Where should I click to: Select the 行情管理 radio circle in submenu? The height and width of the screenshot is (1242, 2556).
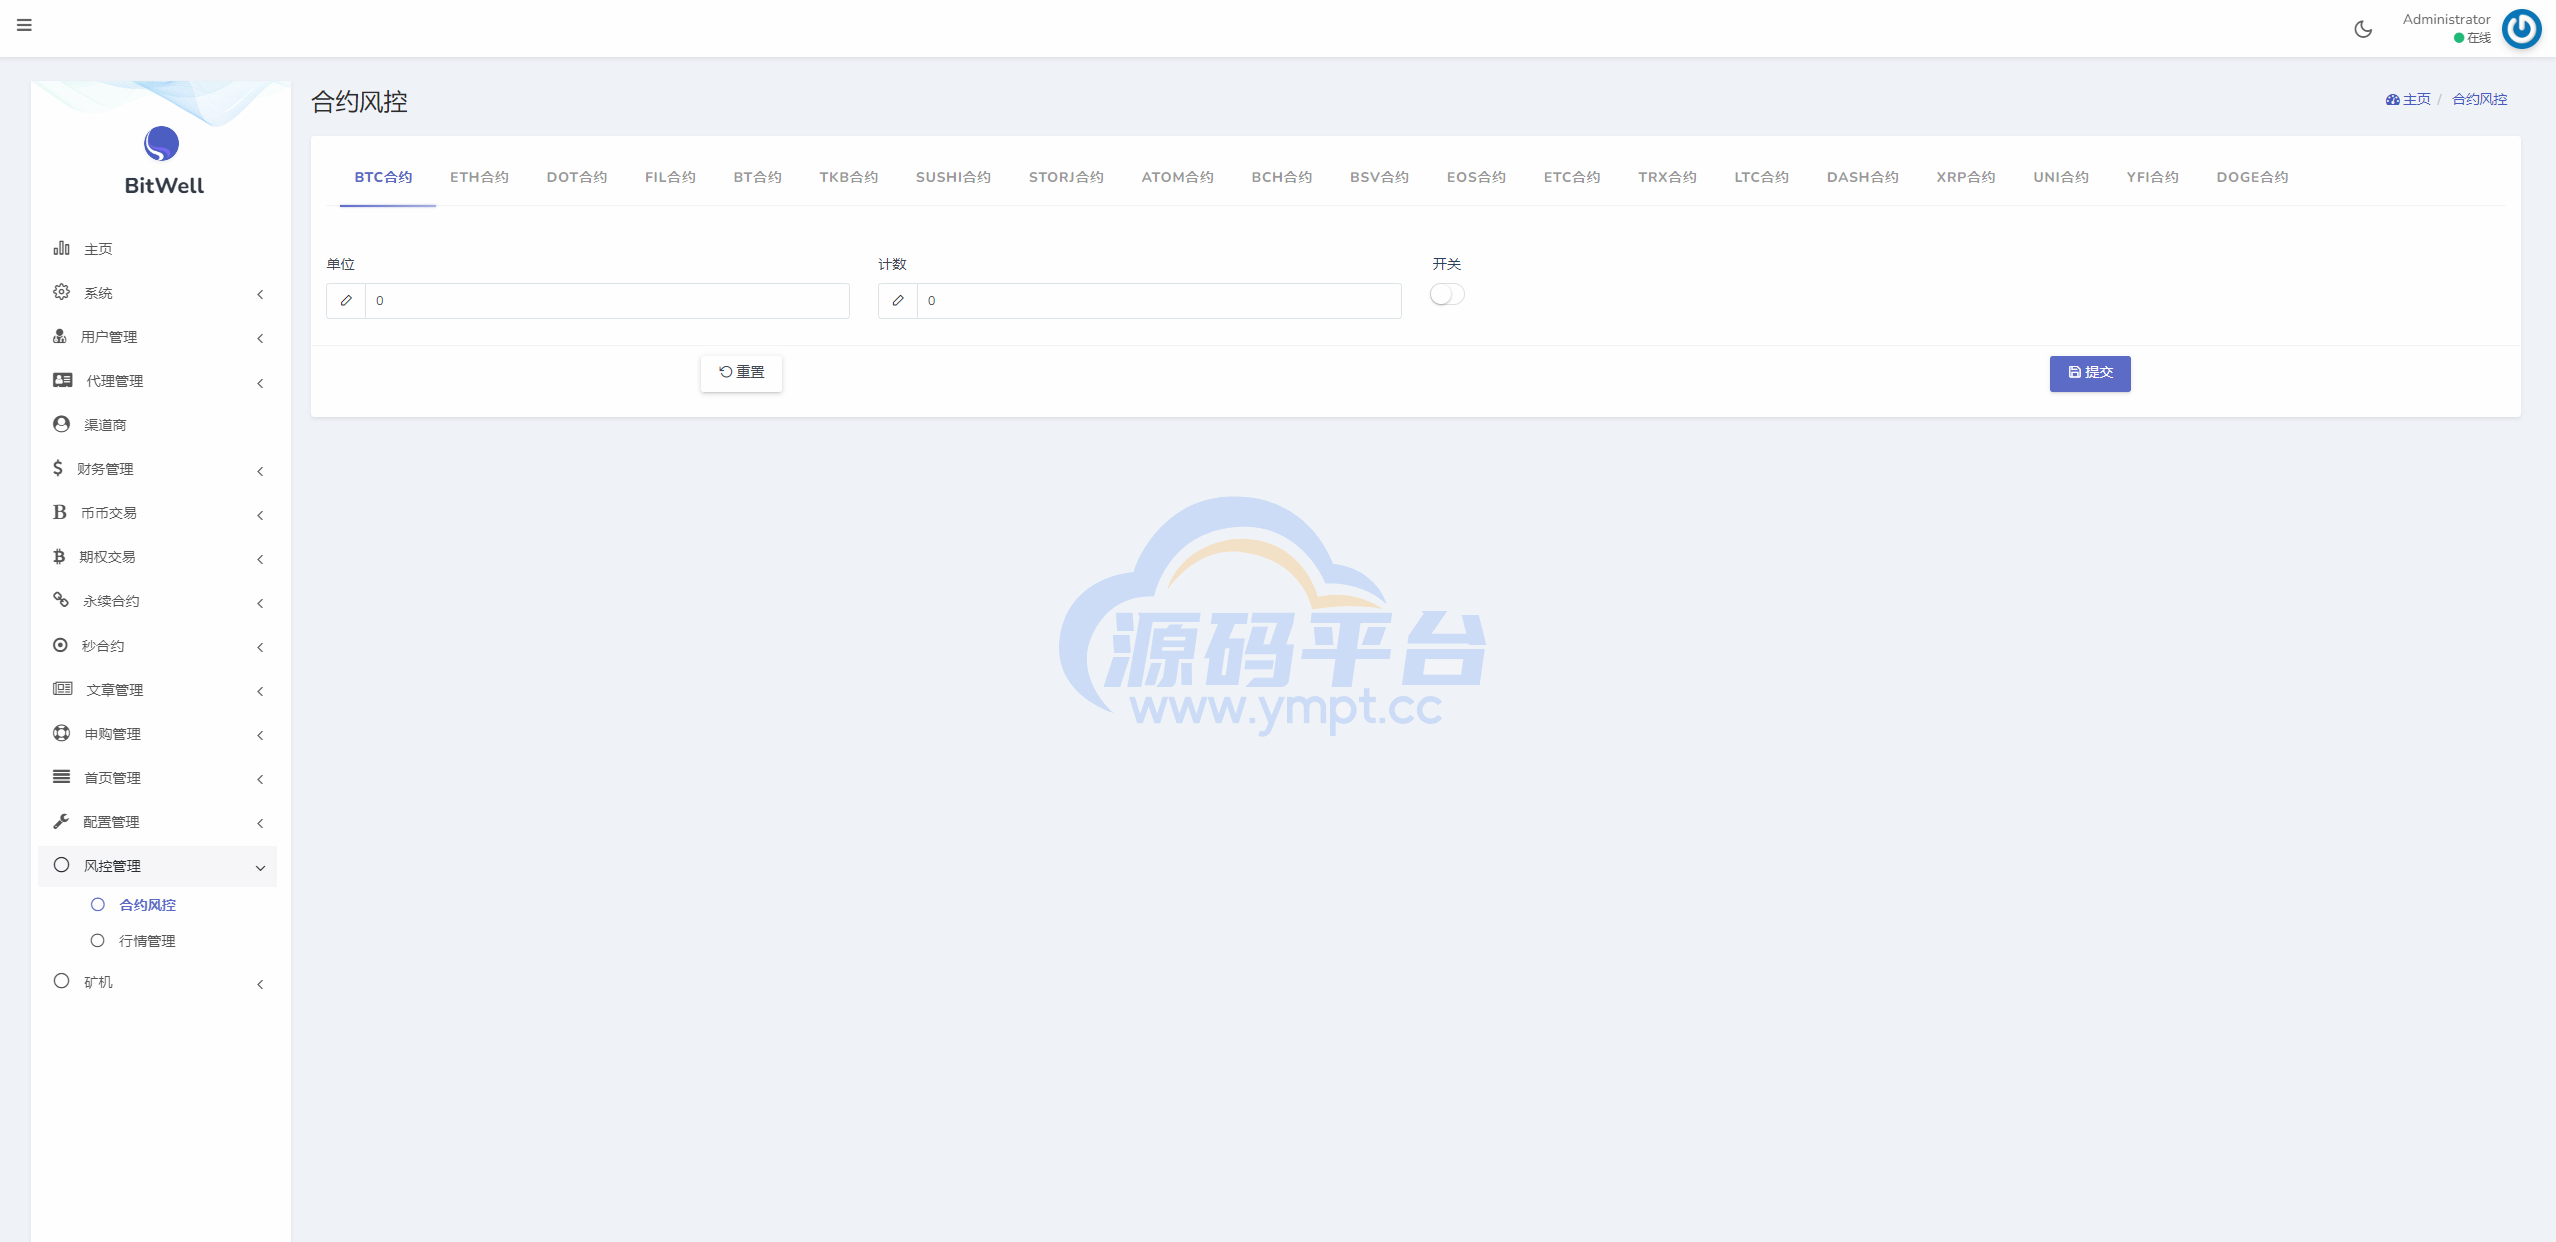tap(98, 940)
